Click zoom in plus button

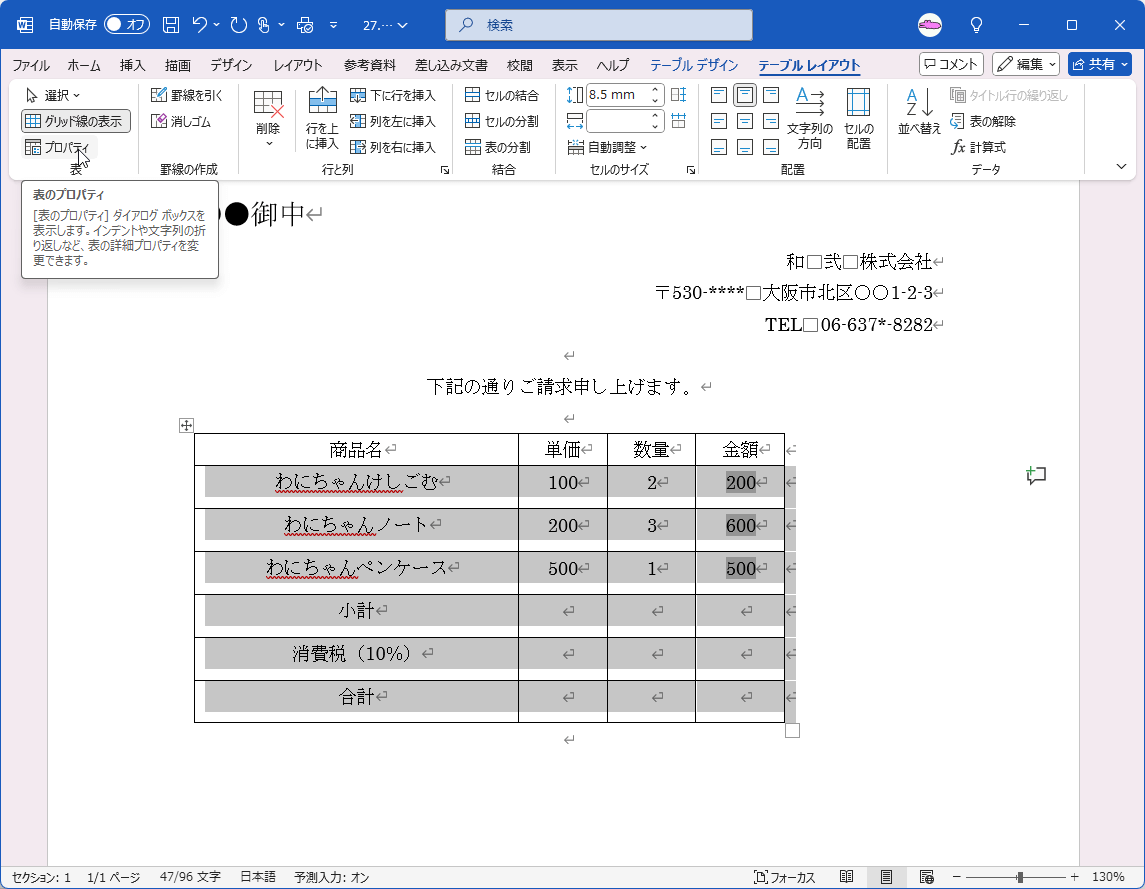pyautogui.click(x=1074, y=877)
